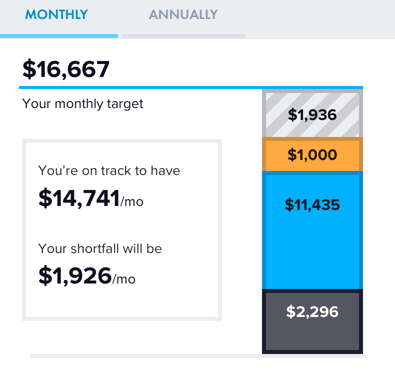This screenshot has height=371, width=395.
Task: Click the $1,000 label in the orange segment
Action: 312,155
